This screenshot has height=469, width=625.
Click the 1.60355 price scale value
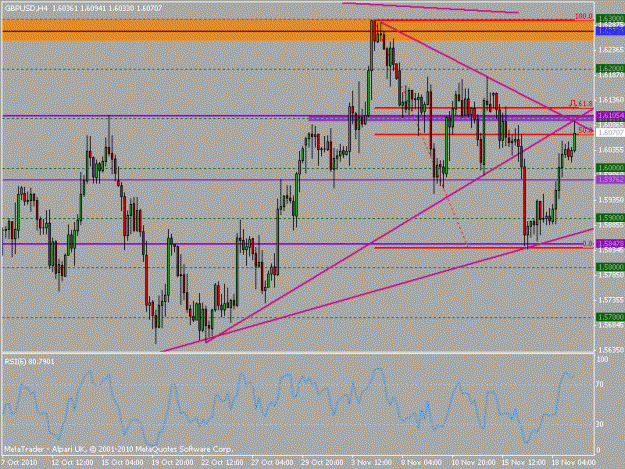click(611, 150)
